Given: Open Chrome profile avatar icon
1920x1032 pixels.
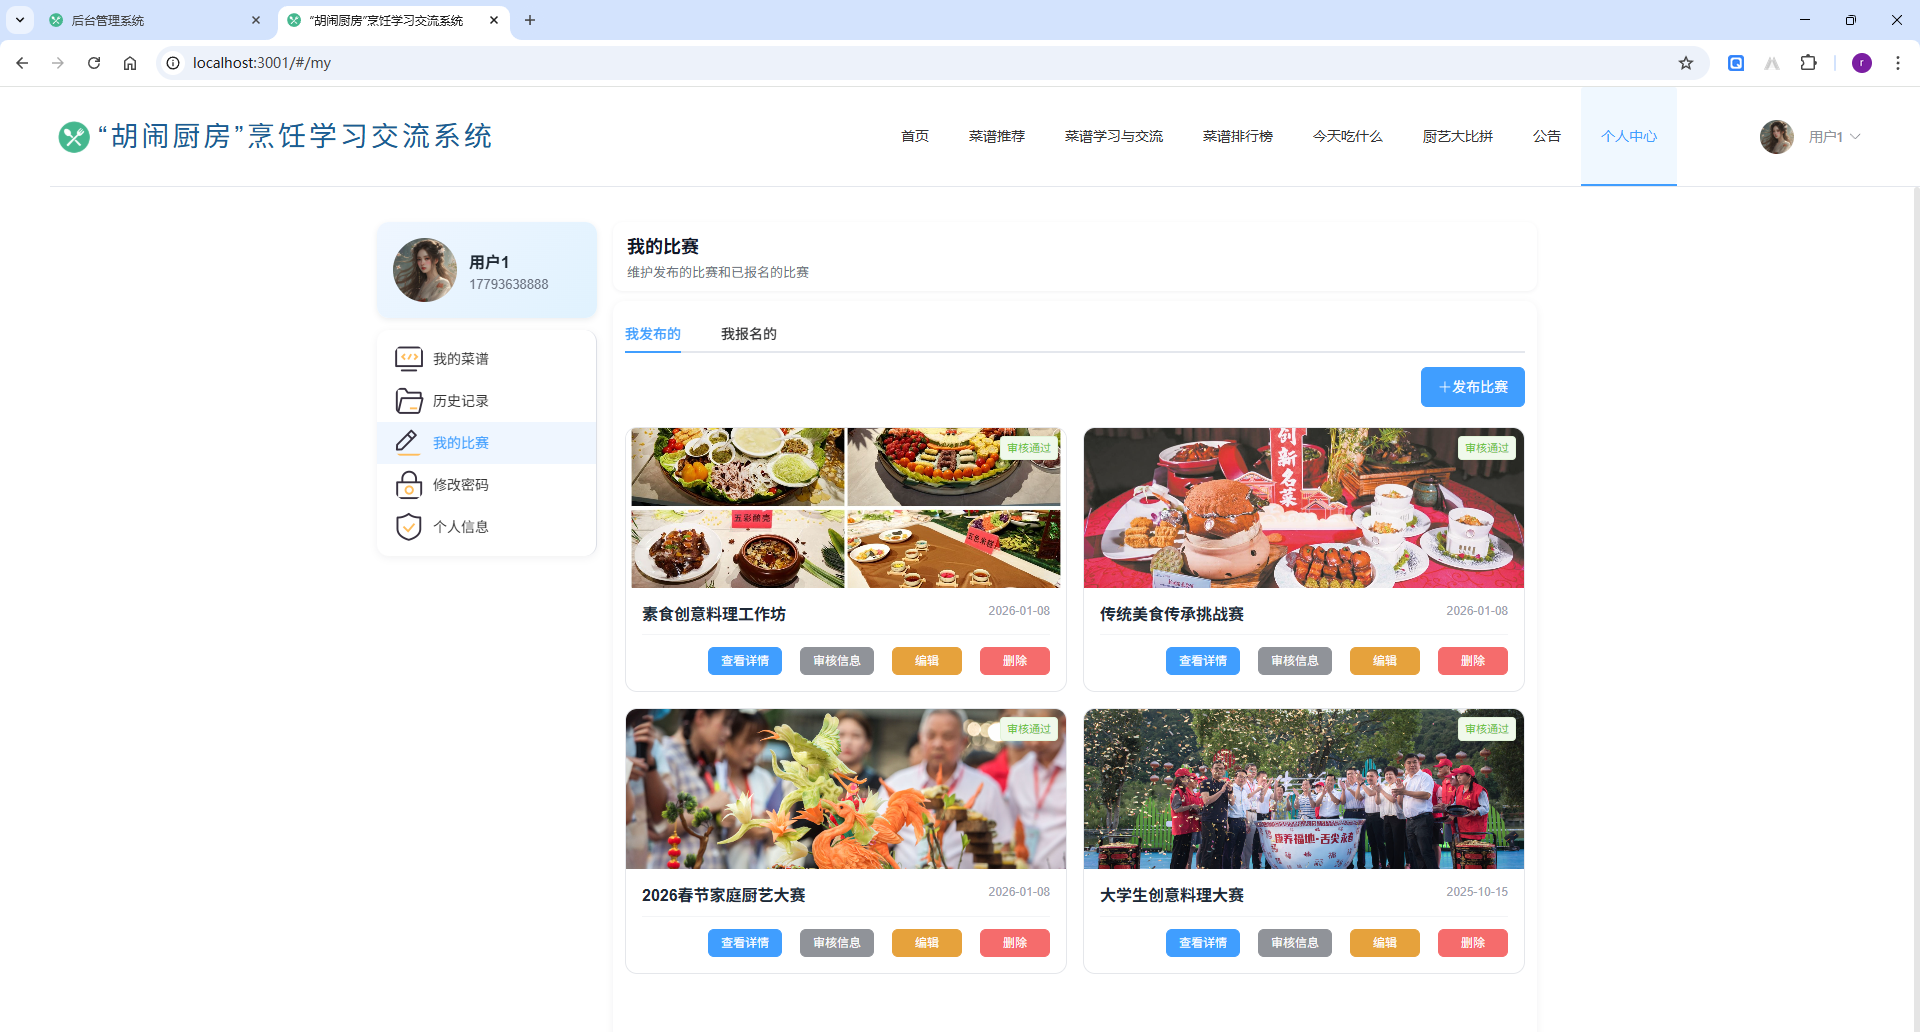Looking at the screenshot, I should (x=1862, y=63).
